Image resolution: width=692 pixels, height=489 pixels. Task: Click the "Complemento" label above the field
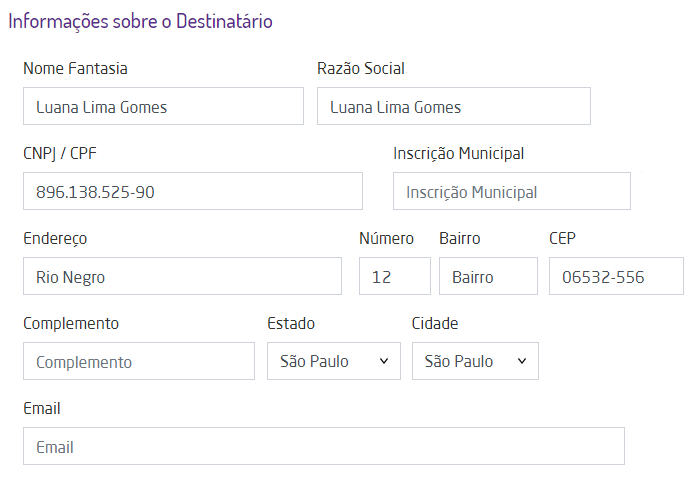tap(70, 323)
